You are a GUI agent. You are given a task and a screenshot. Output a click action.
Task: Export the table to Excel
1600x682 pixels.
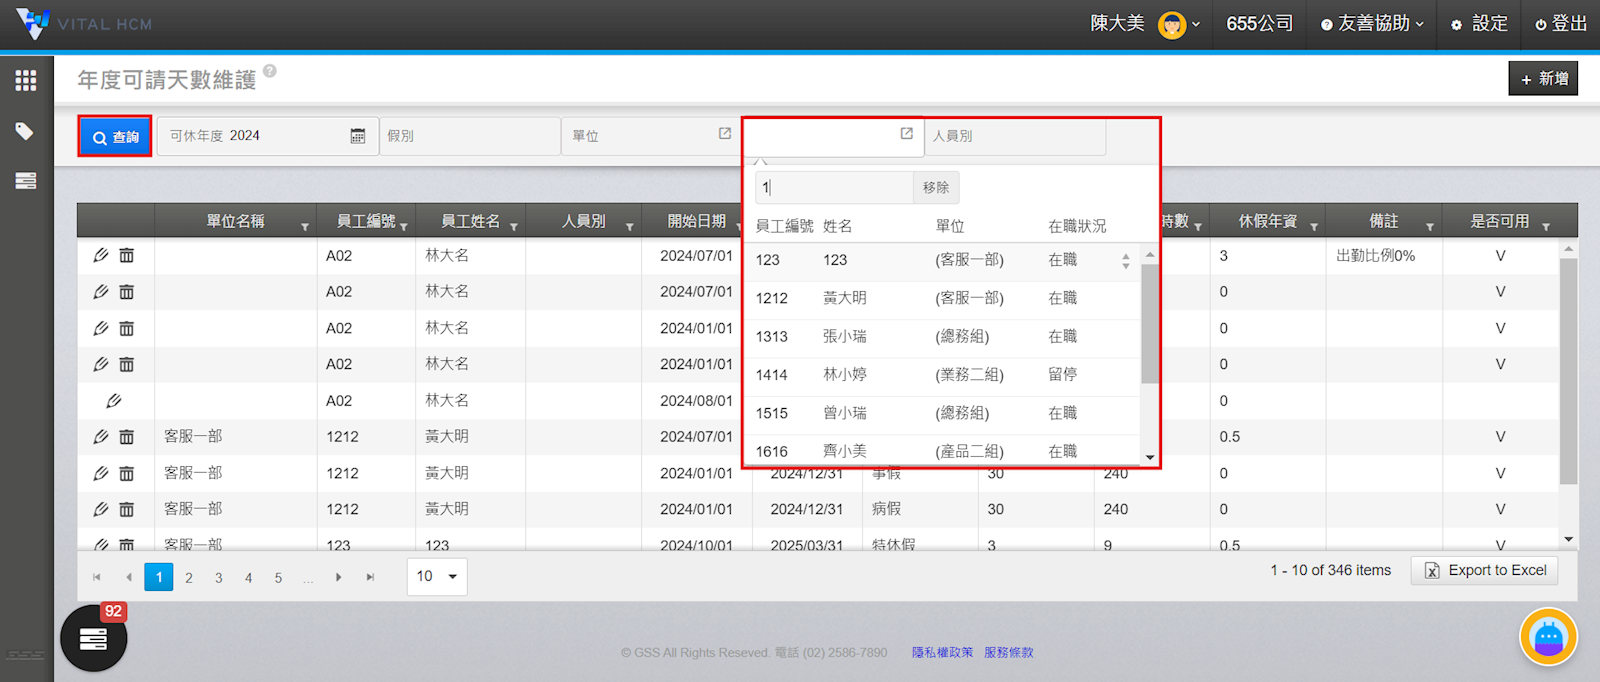[1484, 570]
